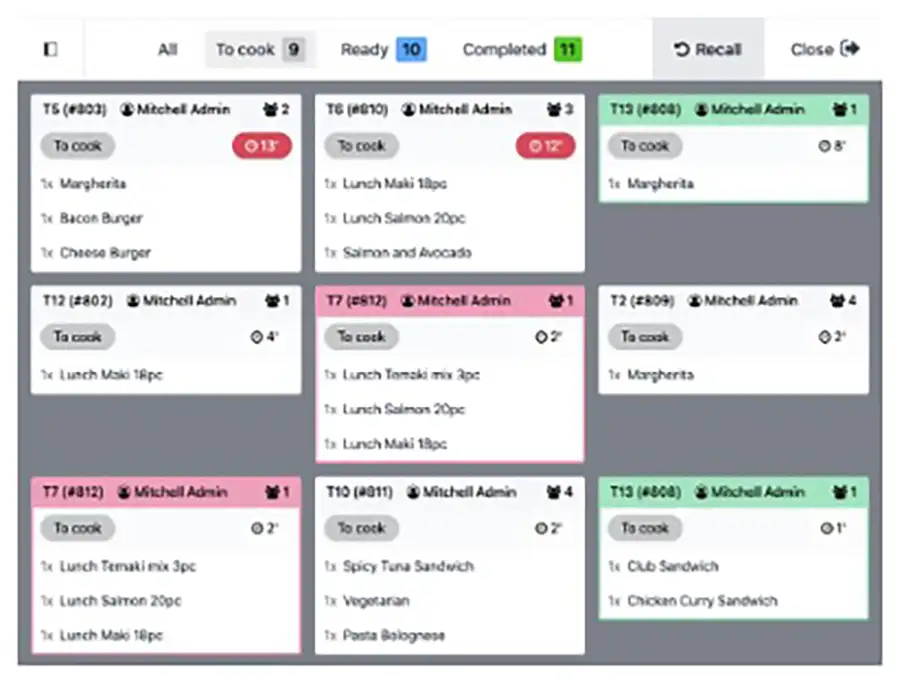Click the guest count icon on T5 order
This screenshot has height=681, width=900.
point(272,109)
